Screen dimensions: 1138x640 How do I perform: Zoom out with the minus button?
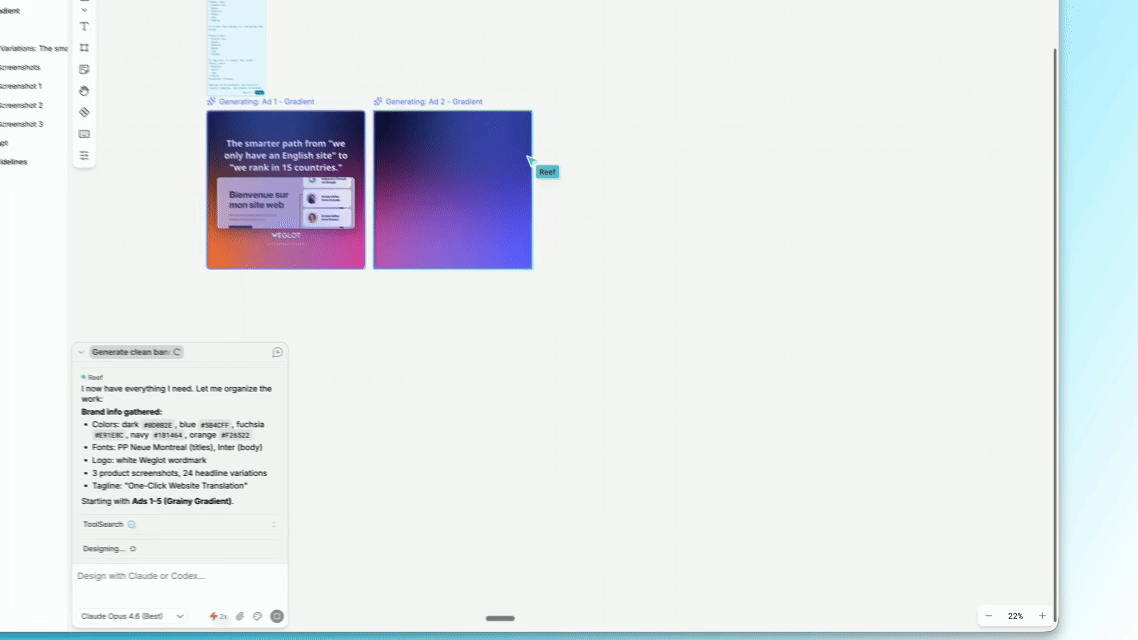pyautogui.click(x=988, y=617)
